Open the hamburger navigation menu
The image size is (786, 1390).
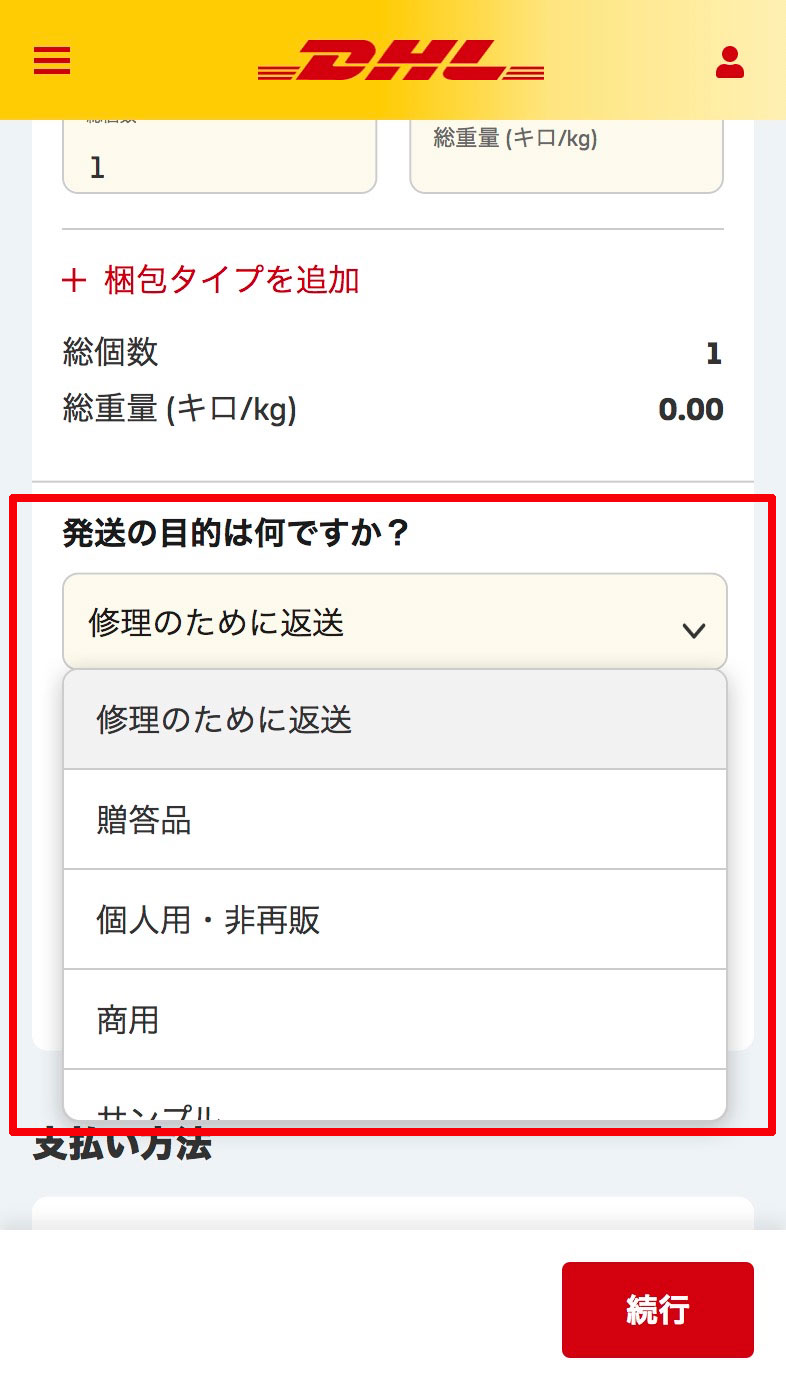(x=52, y=62)
